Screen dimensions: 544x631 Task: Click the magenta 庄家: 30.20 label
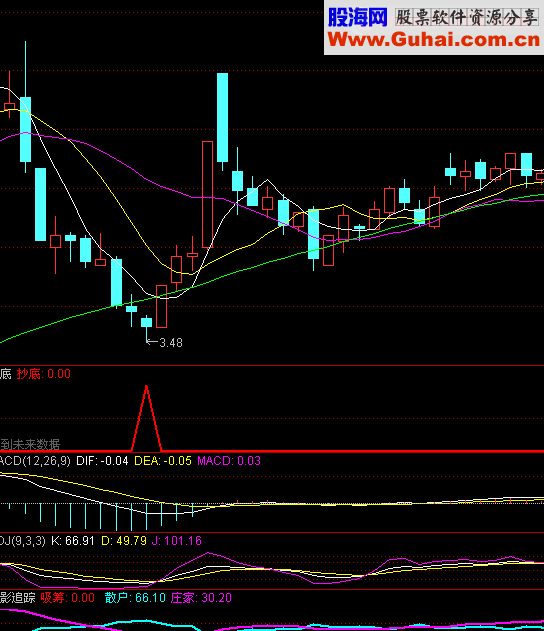[x=201, y=598]
